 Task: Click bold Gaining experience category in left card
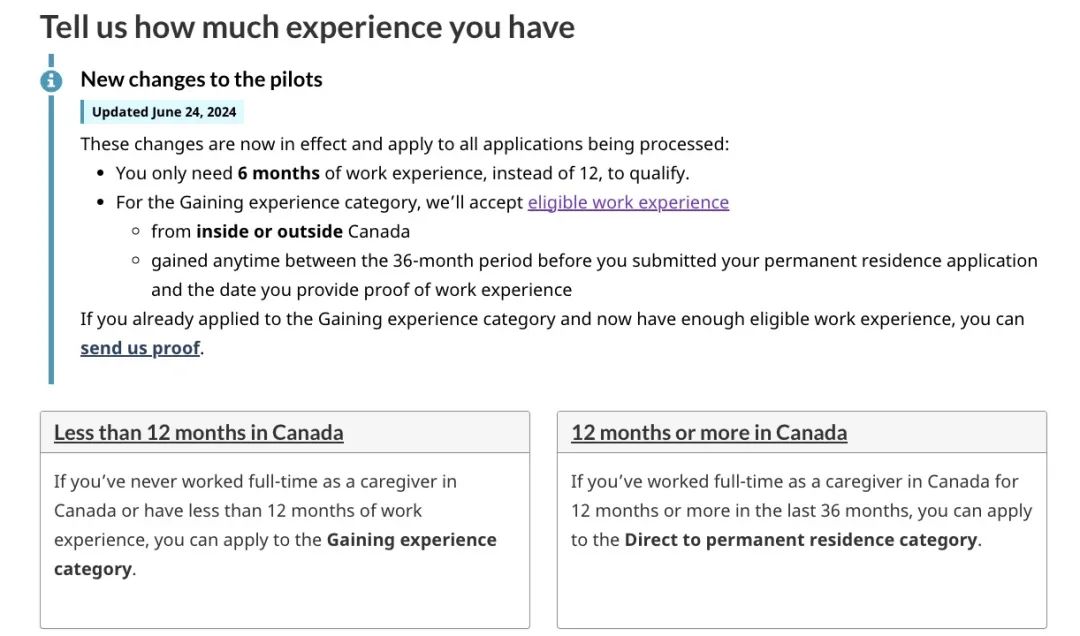275,554
